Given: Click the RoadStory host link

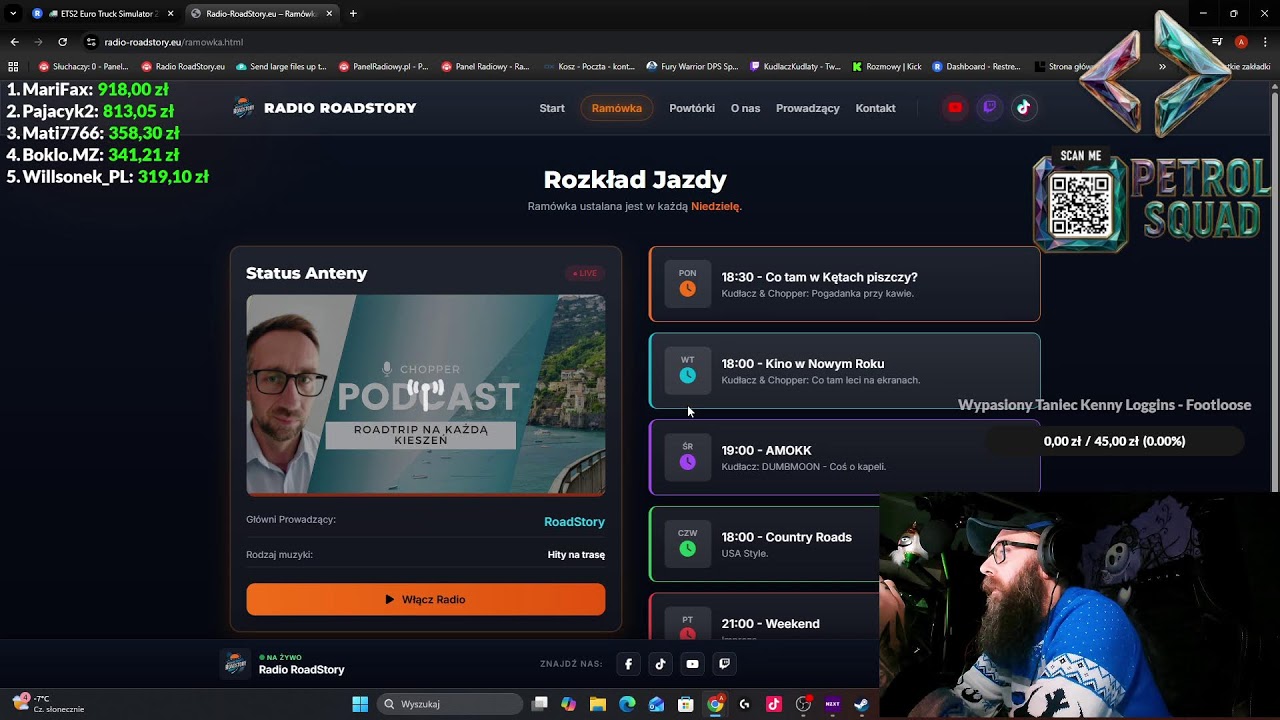Looking at the screenshot, I should (574, 522).
